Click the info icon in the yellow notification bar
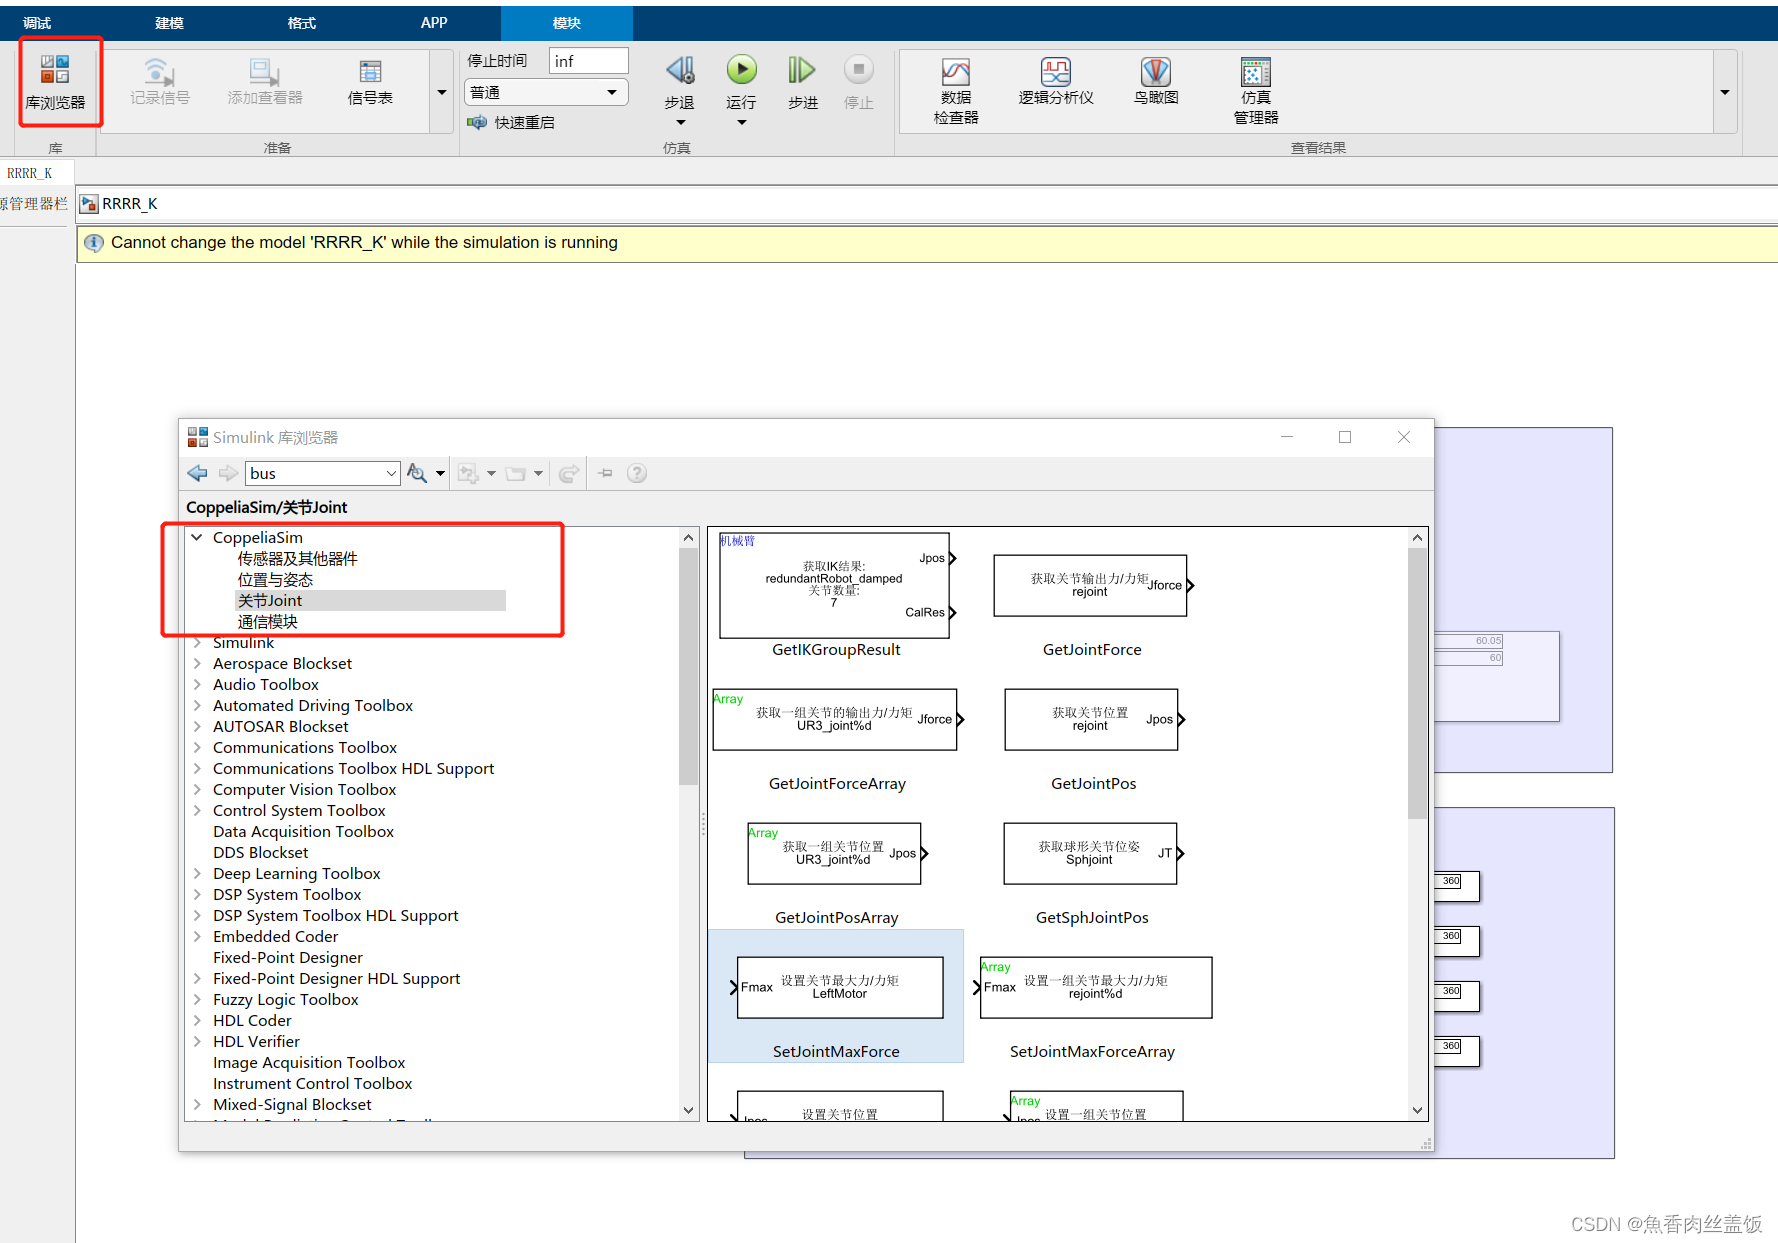This screenshot has width=1778, height=1243. [x=94, y=243]
